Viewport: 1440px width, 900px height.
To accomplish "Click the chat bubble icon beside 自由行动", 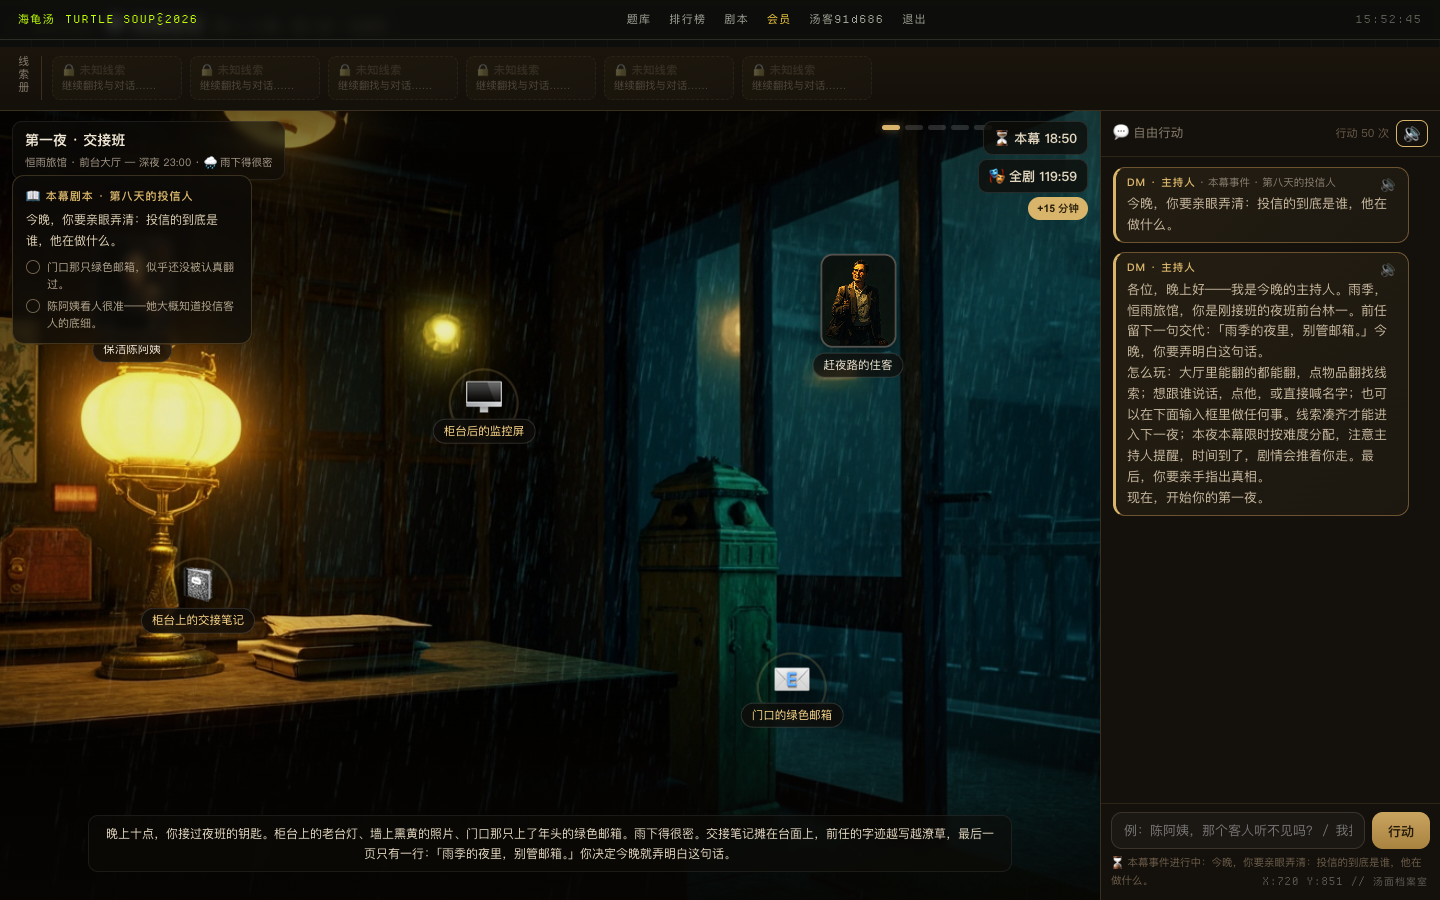I will click(x=1121, y=132).
